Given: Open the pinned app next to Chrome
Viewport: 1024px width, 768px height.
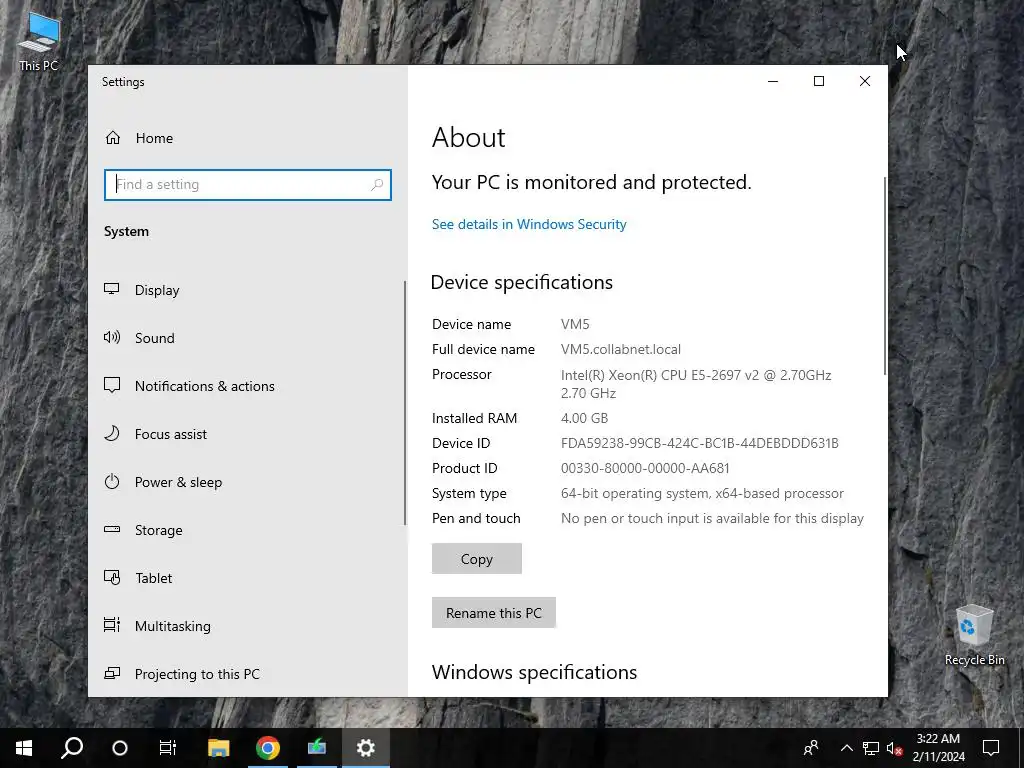Looking at the screenshot, I should 317,748.
